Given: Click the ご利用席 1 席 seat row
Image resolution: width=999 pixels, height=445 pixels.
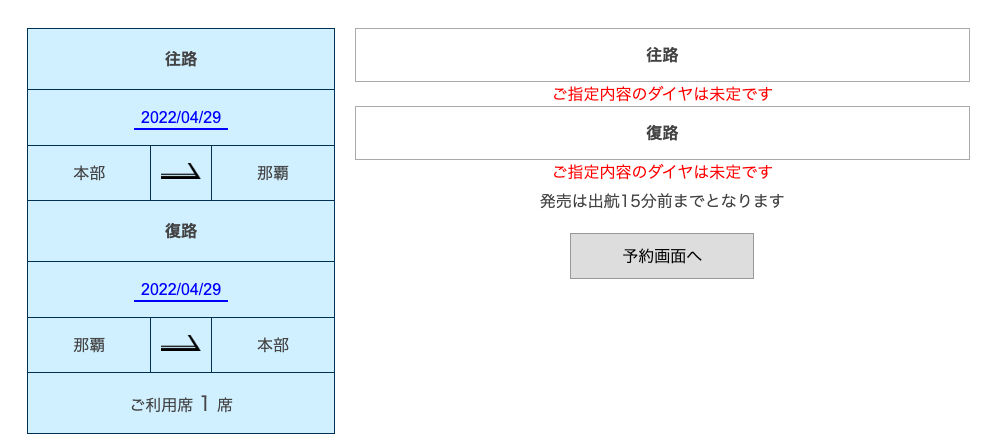Looking at the screenshot, I should pos(181,404).
